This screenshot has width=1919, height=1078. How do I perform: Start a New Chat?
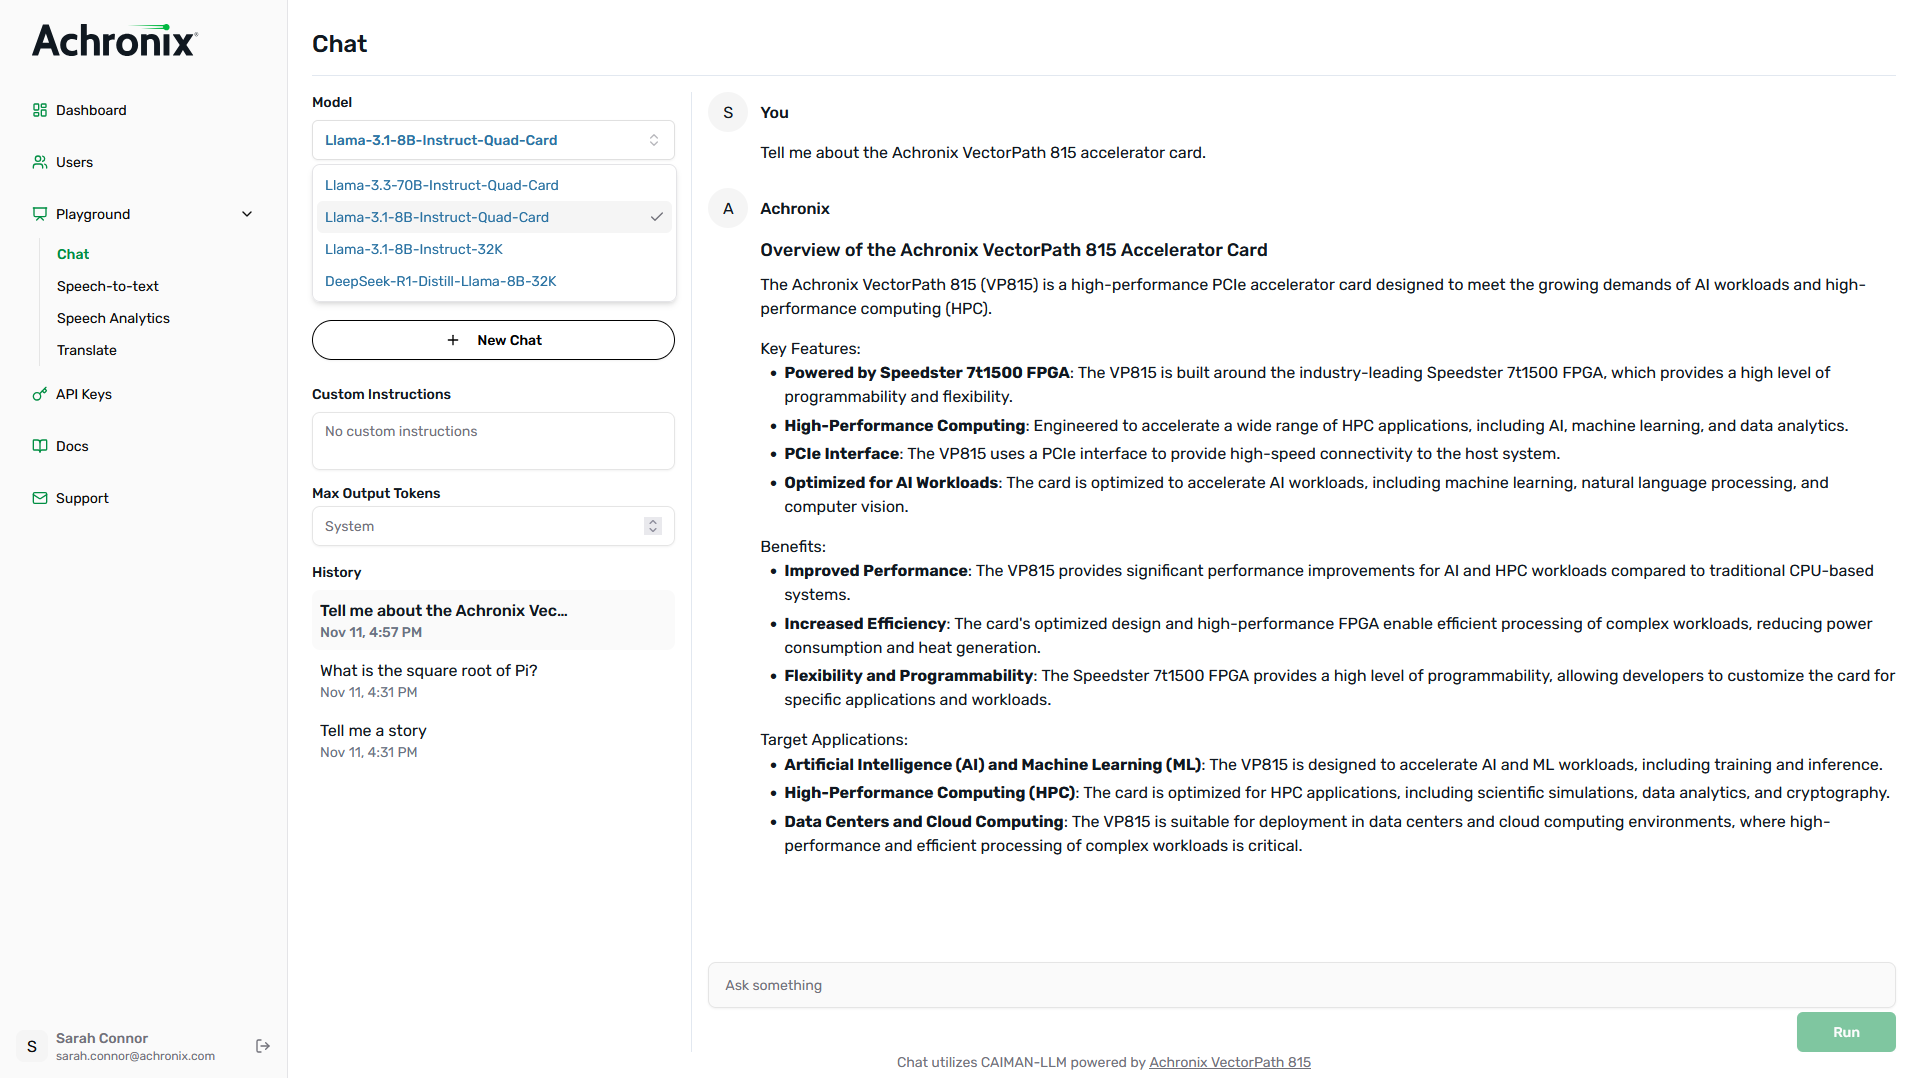click(x=493, y=340)
